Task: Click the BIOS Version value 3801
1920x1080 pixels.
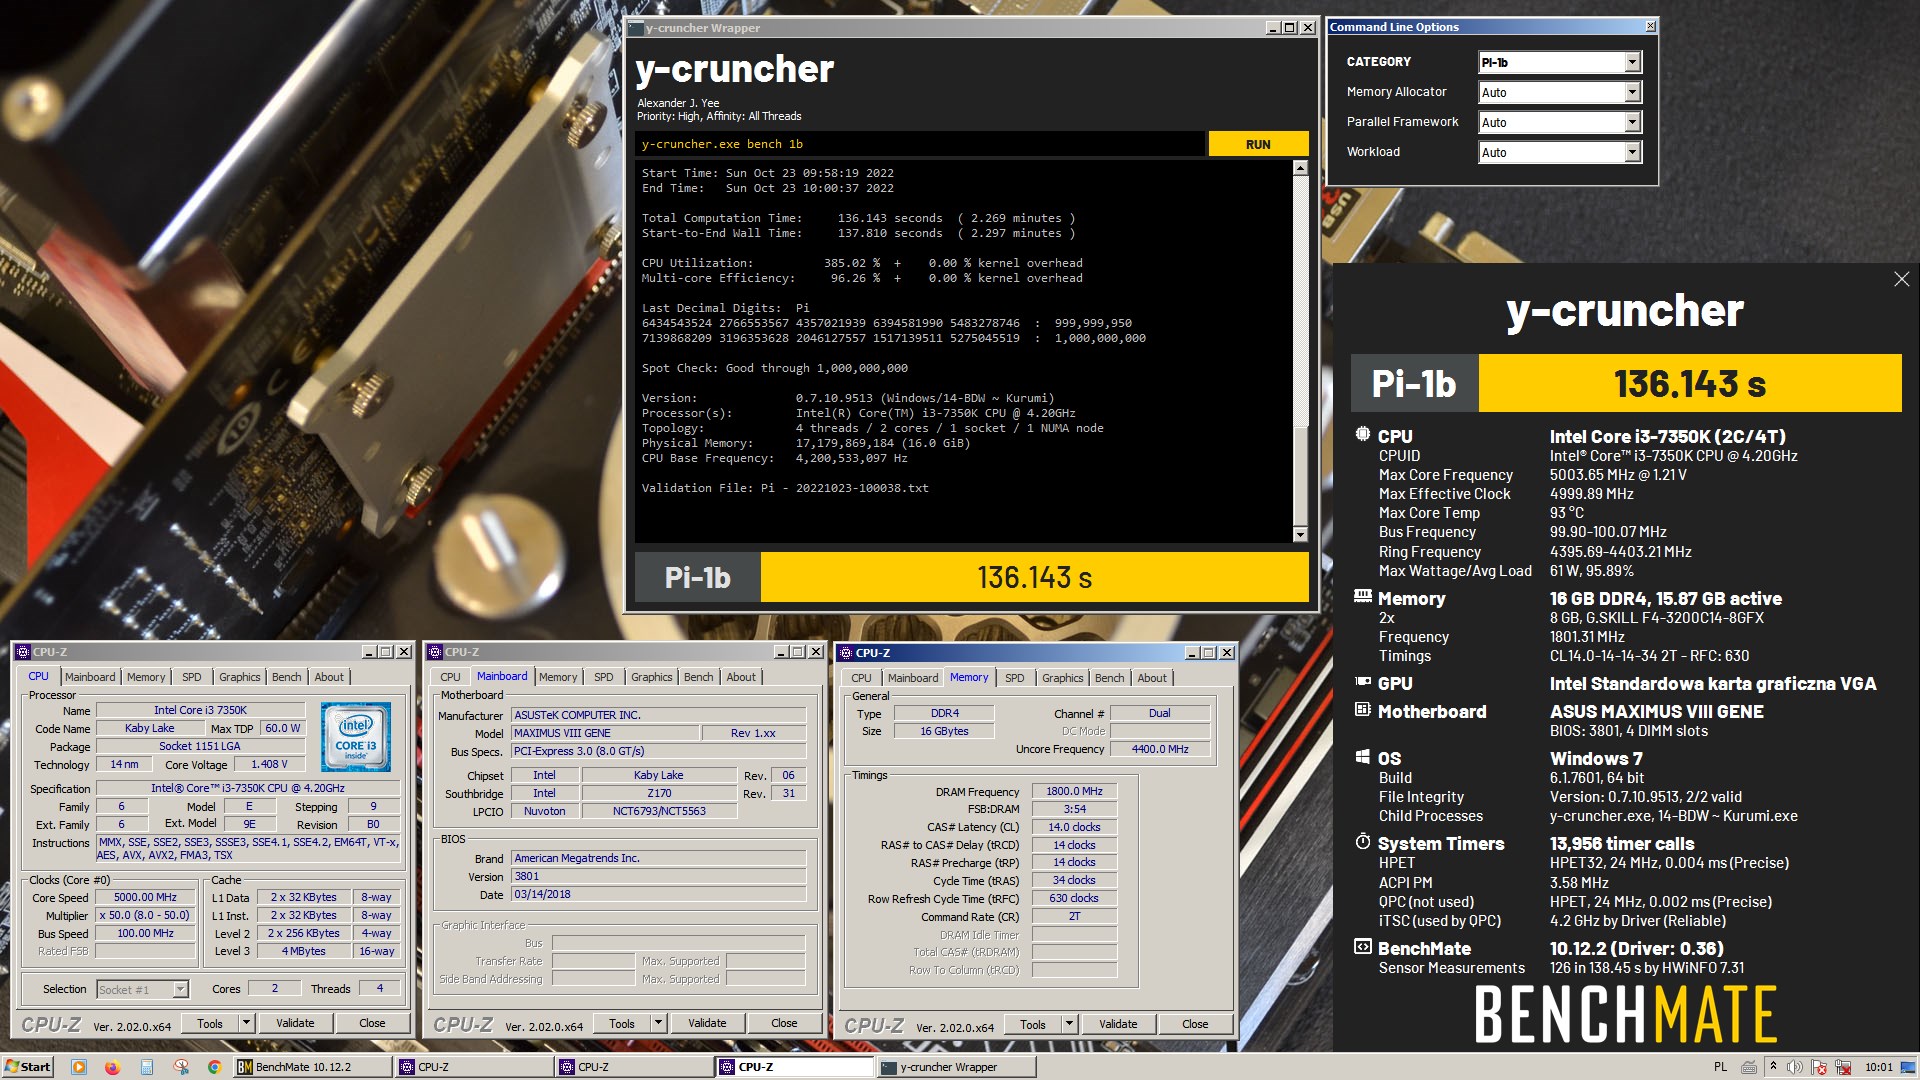Action: point(659,876)
